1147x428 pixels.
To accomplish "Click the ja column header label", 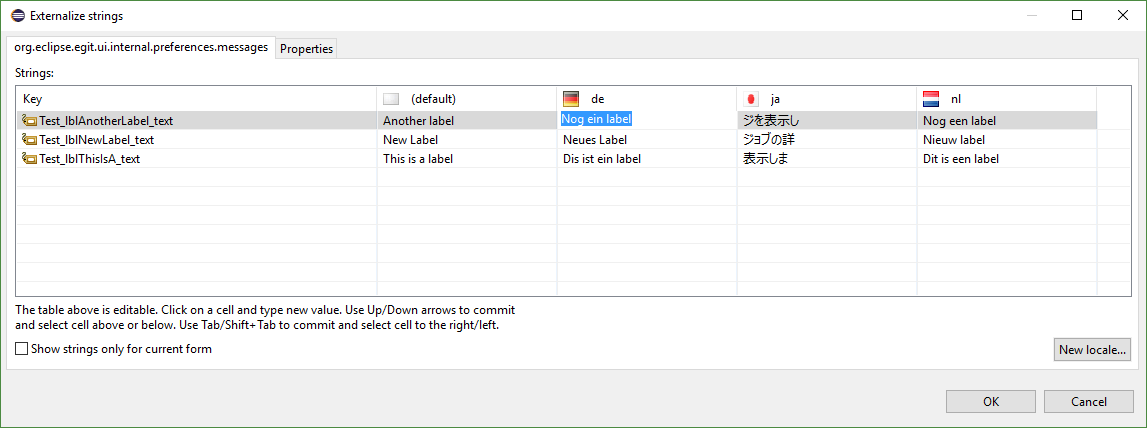I will click(775, 99).
